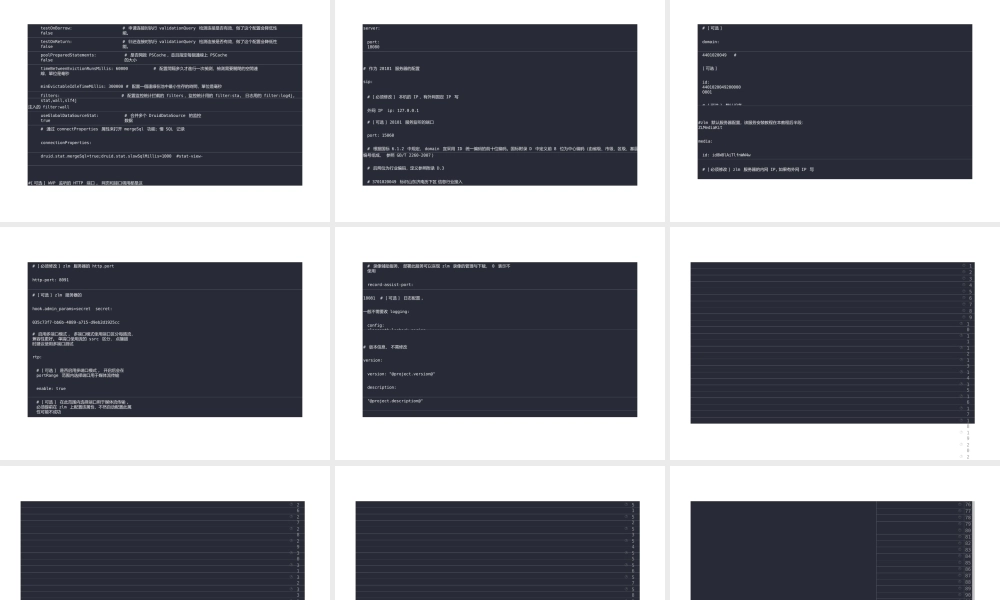Image resolution: width=1000 pixels, height=600 pixels.
Task: Click the "@project.description@" value
Action: (395, 401)
